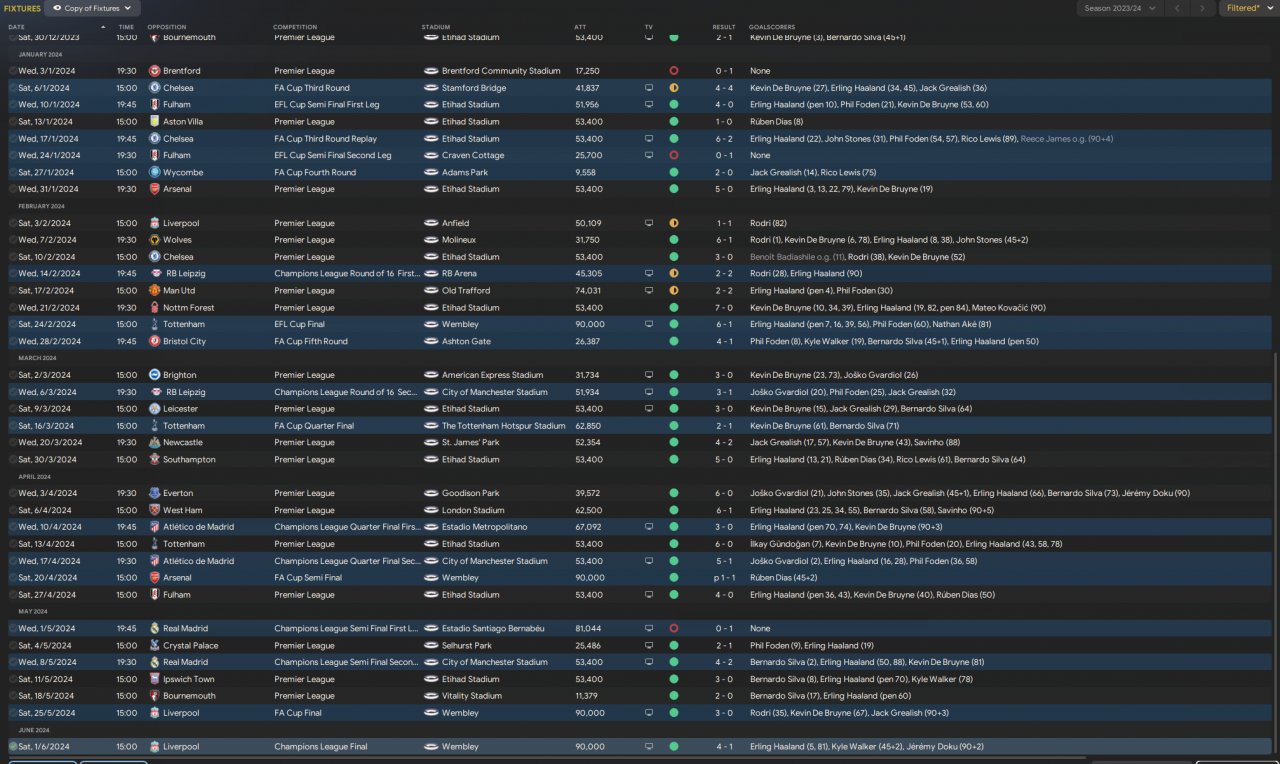
Task: Click the Bristol City club badge
Action: (x=154, y=341)
